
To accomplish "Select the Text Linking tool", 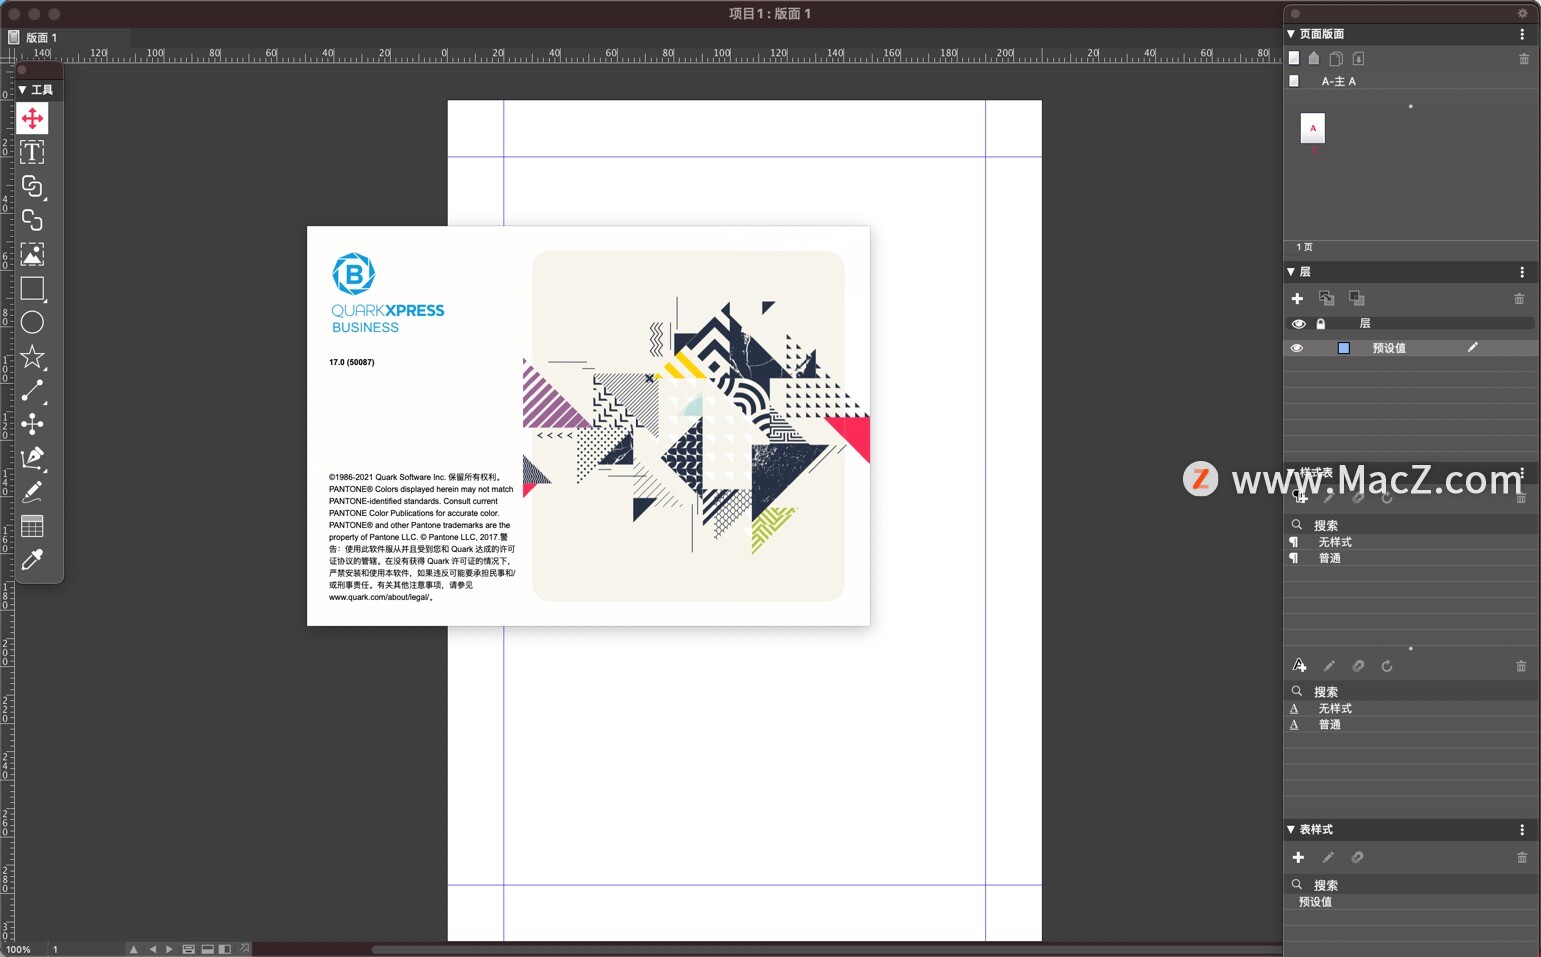I will 32,186.
